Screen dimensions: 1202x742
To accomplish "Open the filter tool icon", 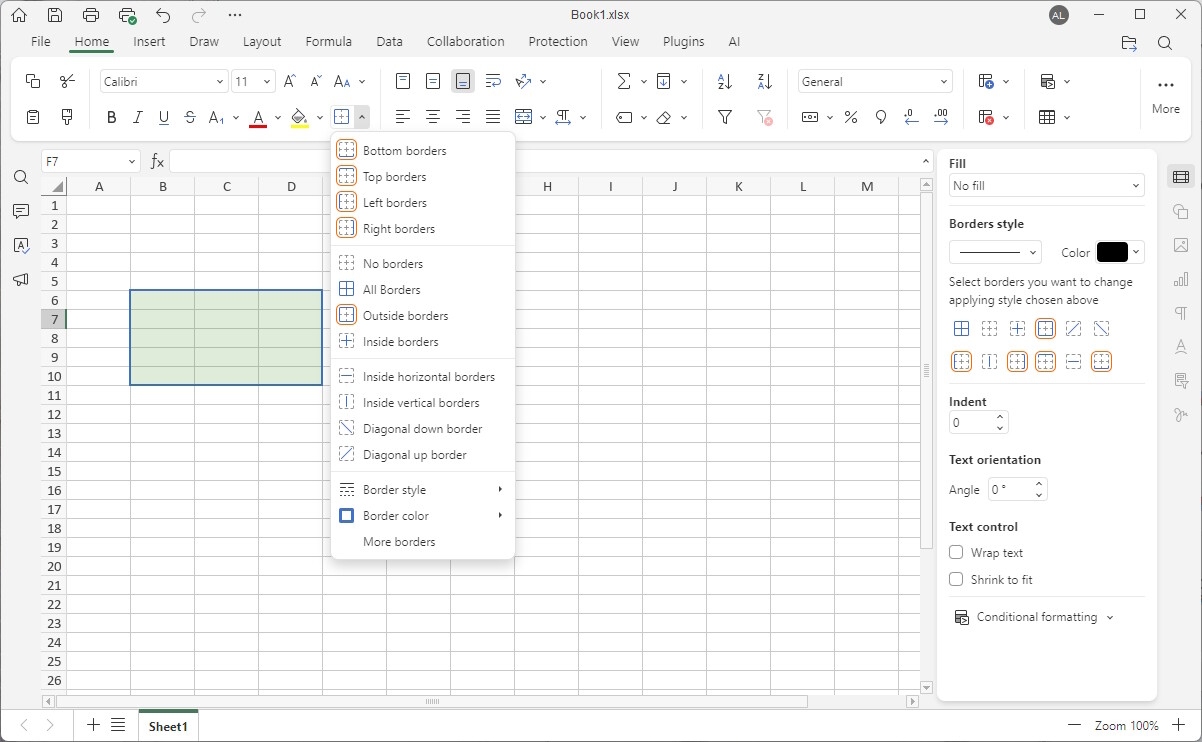I will 725,118.
